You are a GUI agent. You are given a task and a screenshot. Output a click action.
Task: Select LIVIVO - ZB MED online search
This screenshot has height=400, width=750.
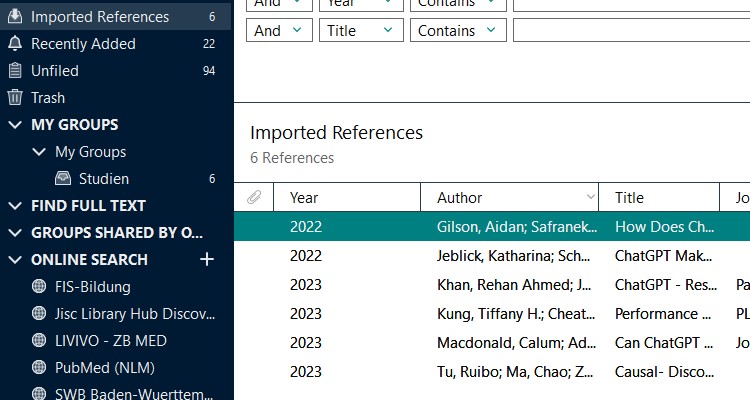pos(111,341)
